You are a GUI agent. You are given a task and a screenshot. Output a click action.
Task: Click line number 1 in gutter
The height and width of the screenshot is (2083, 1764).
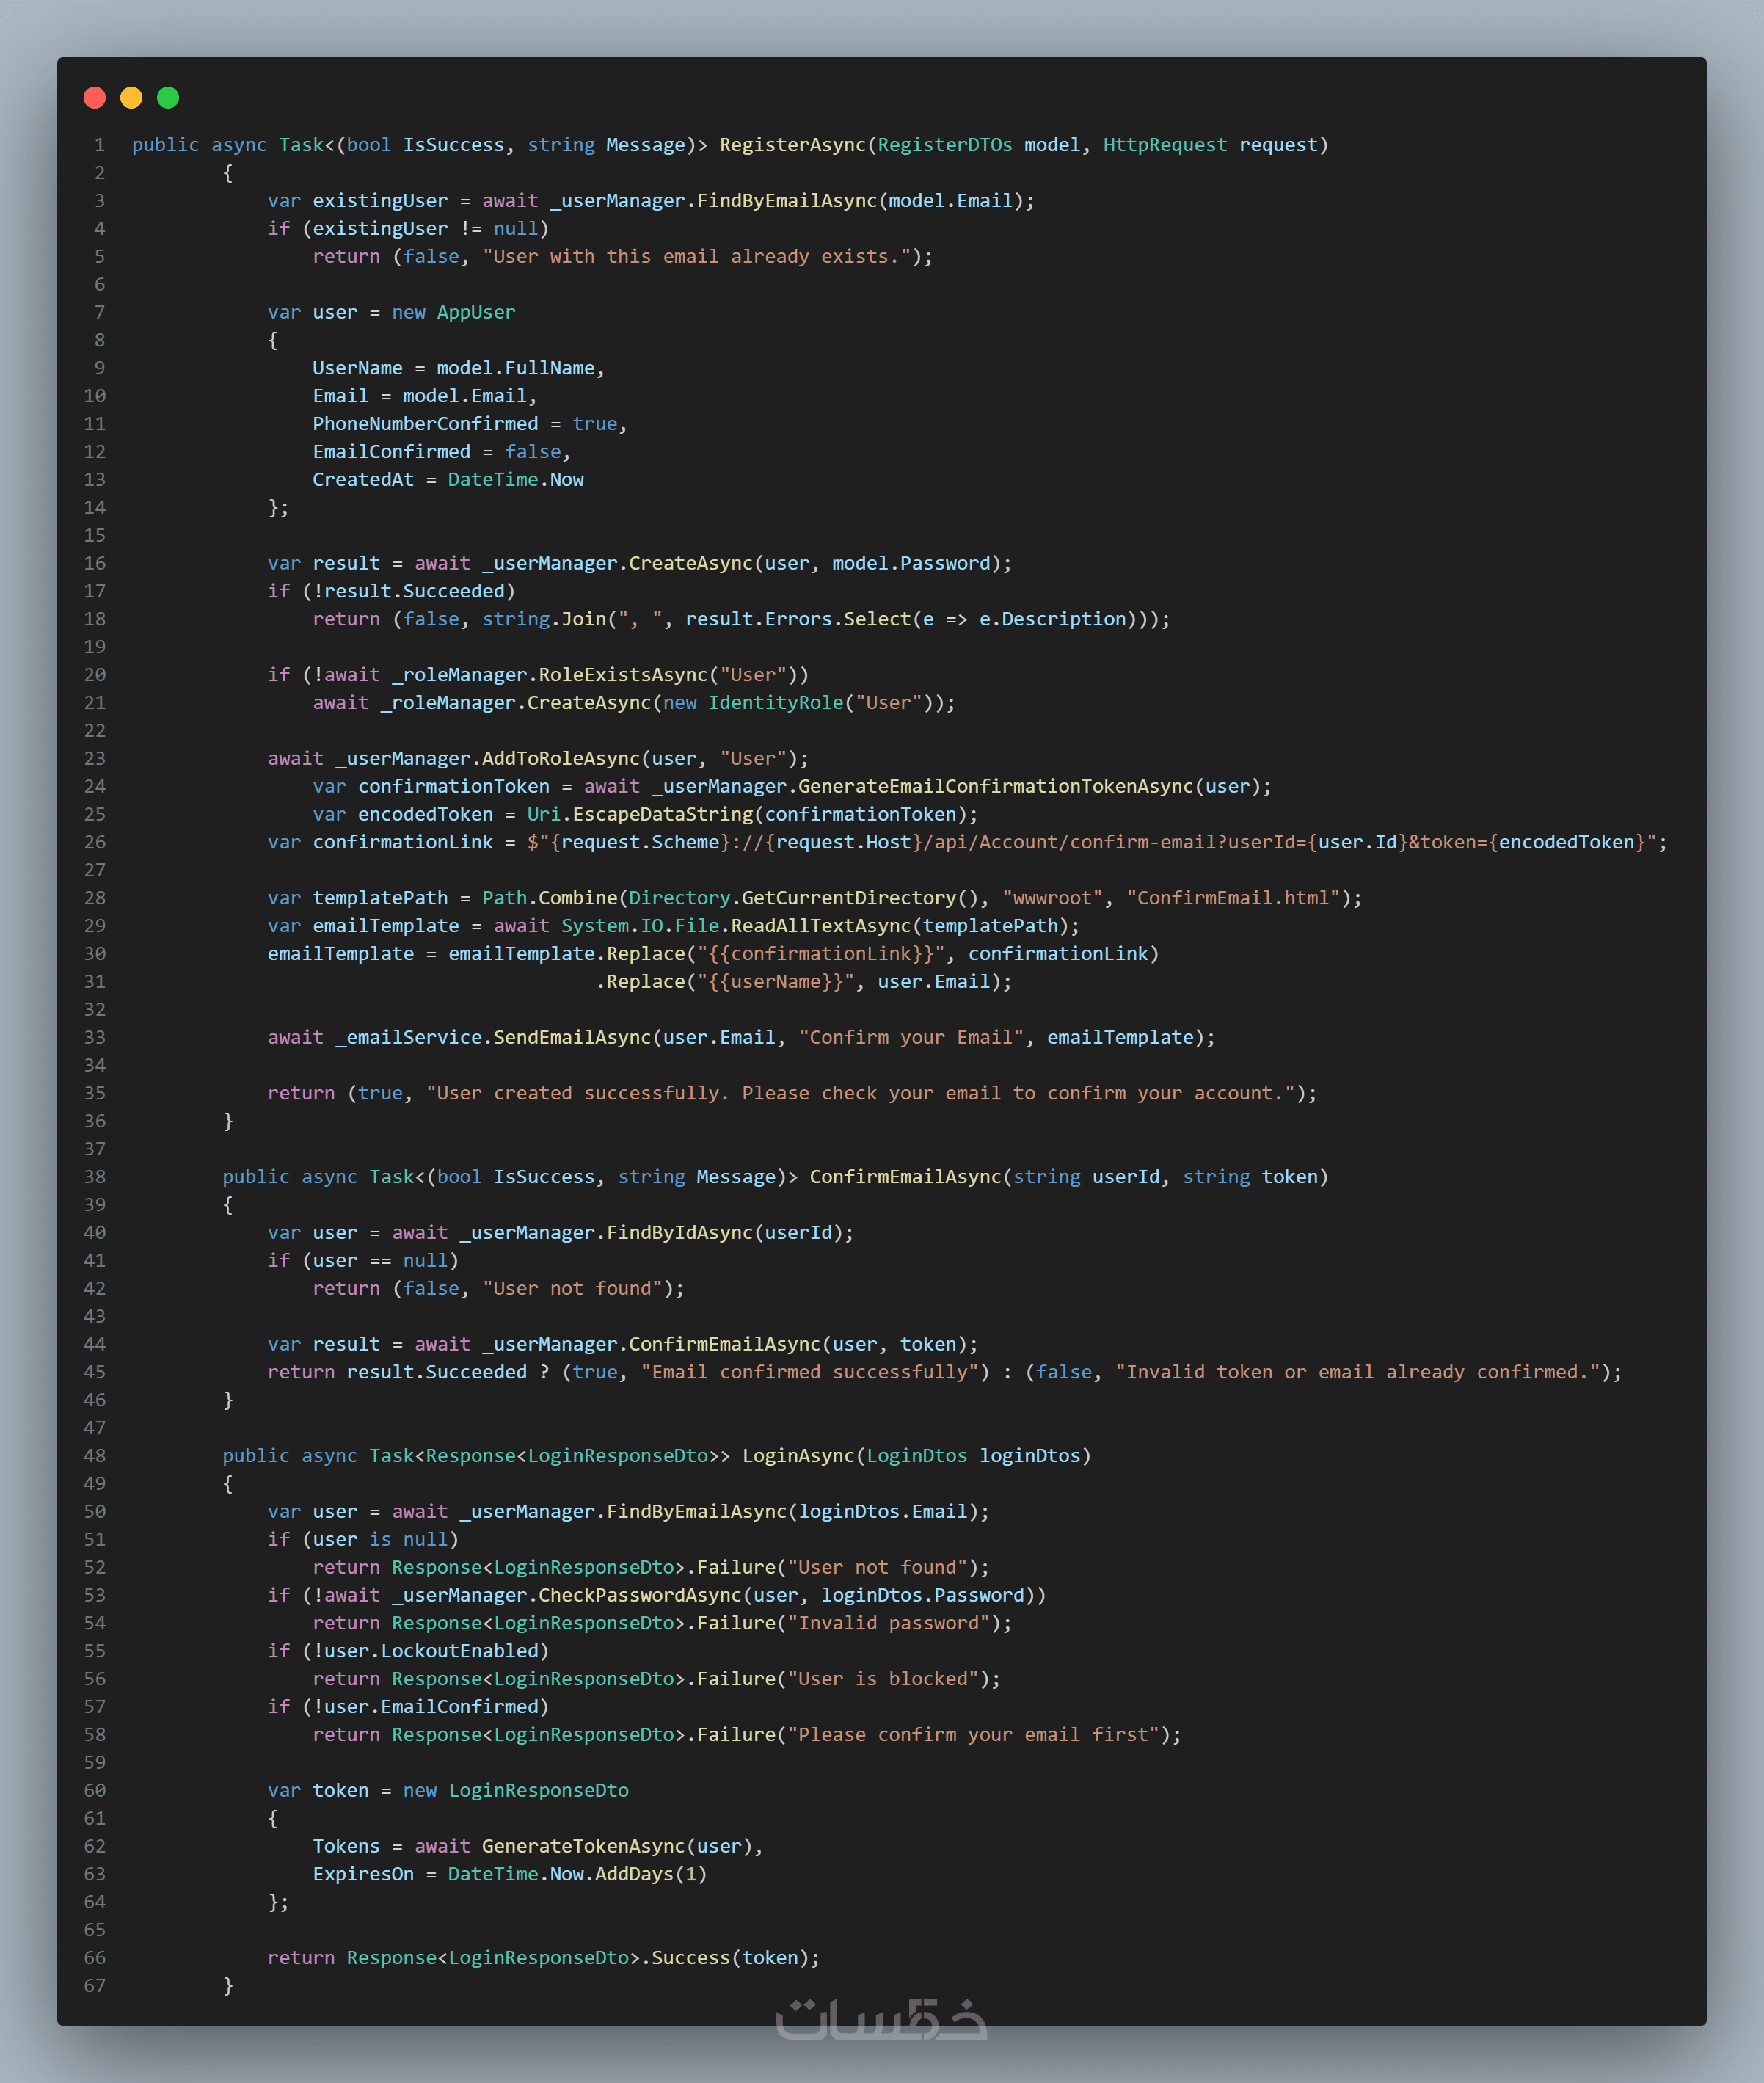pos(99,145)
